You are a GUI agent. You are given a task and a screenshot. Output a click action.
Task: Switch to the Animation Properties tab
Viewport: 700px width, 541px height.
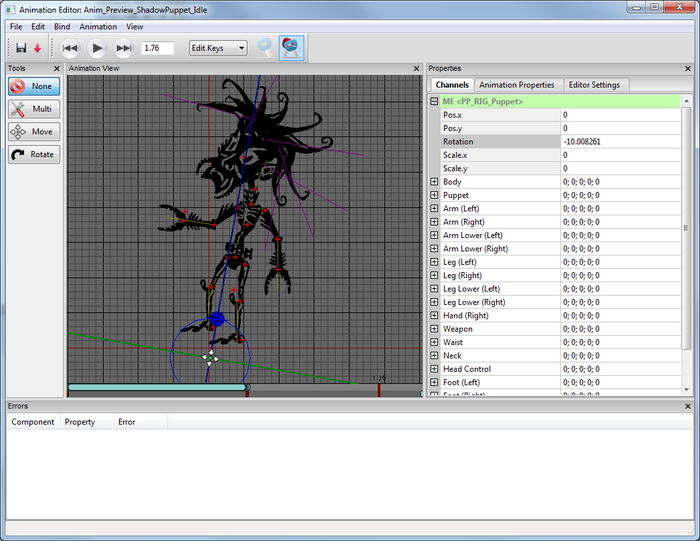tap(516, 85)
